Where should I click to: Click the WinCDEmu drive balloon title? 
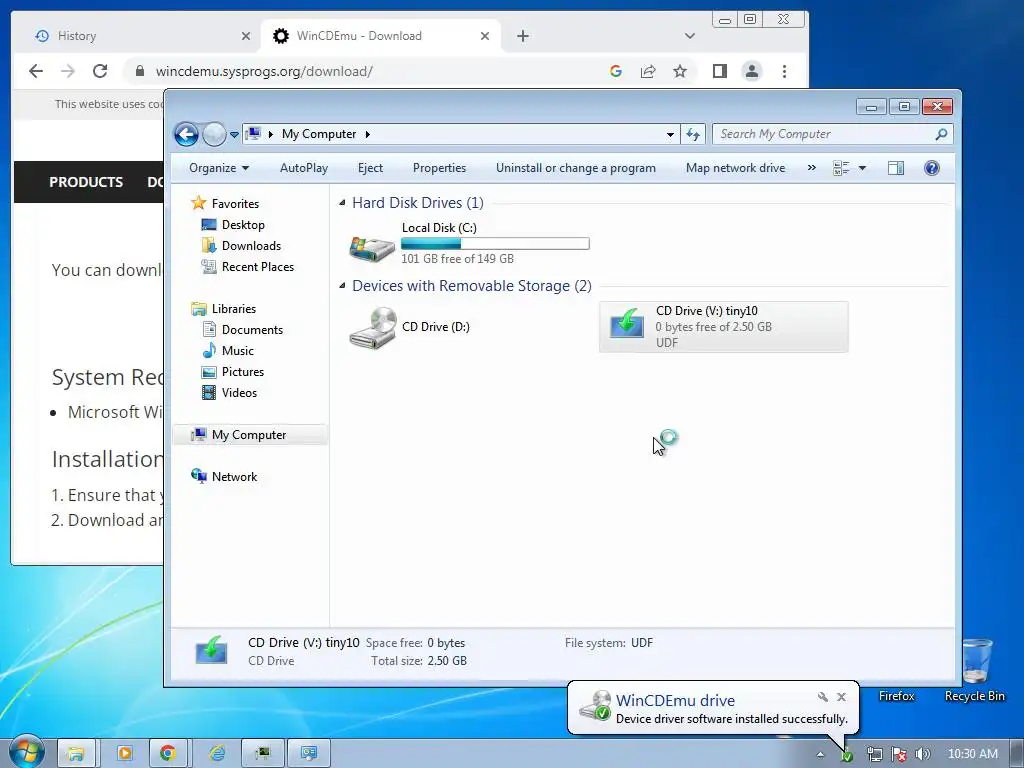pyautogui.click(x=675, y=700)
